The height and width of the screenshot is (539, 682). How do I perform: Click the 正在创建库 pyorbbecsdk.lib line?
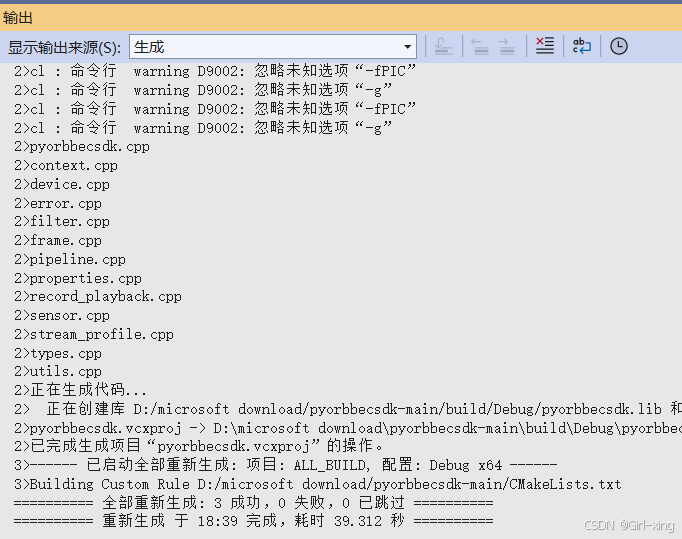348,409
